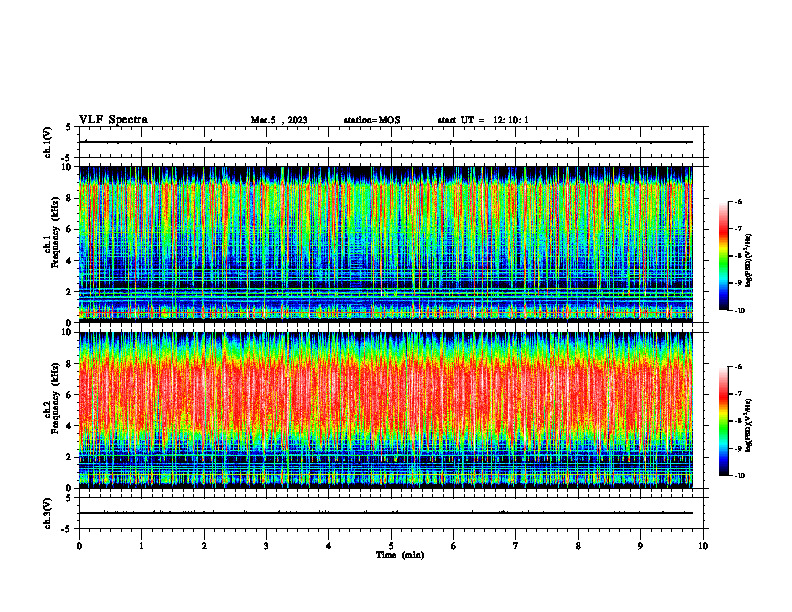
Task: Click the "station=MOS" header text
Action: point(372,120)
